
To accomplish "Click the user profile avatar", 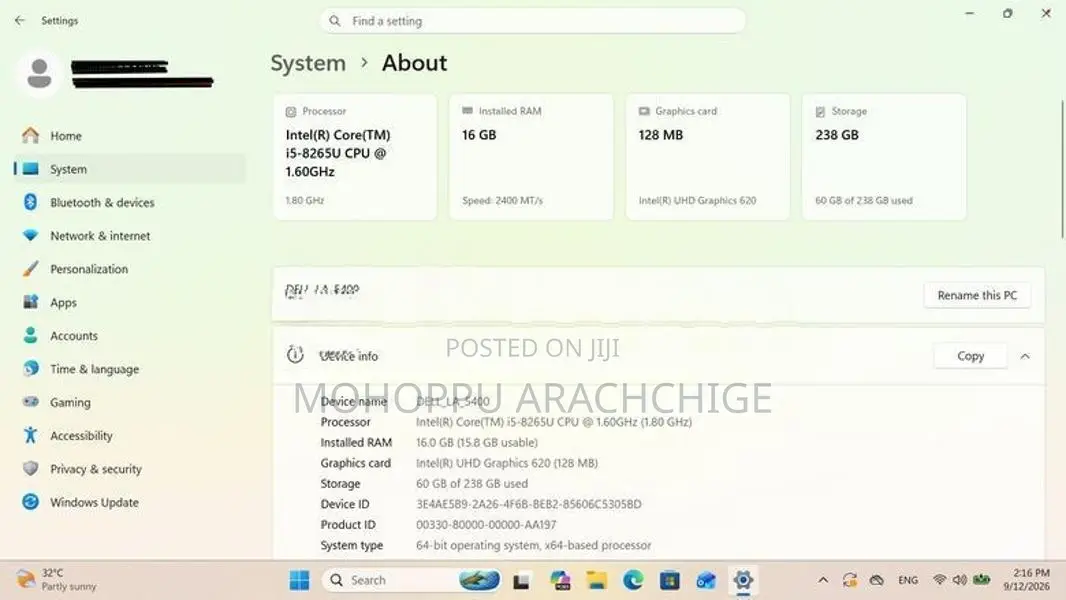I will click(39, 73).
